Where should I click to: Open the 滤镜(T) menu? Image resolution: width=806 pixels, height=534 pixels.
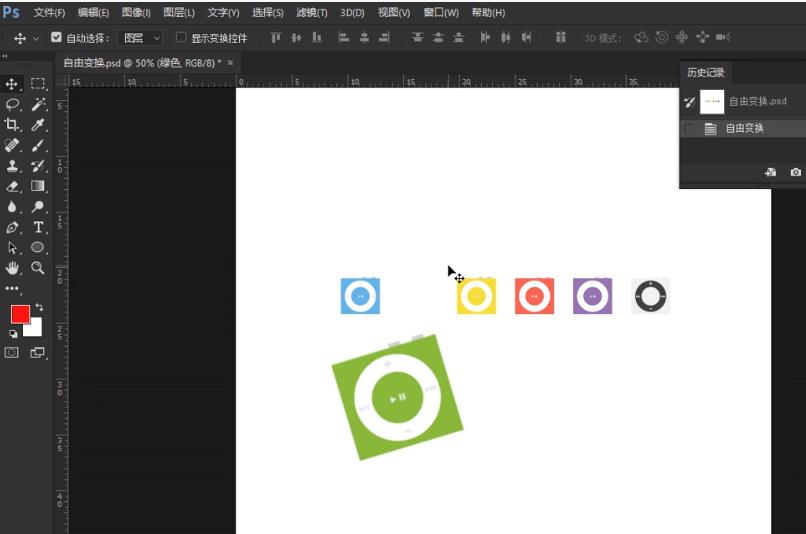pos(312,13)
